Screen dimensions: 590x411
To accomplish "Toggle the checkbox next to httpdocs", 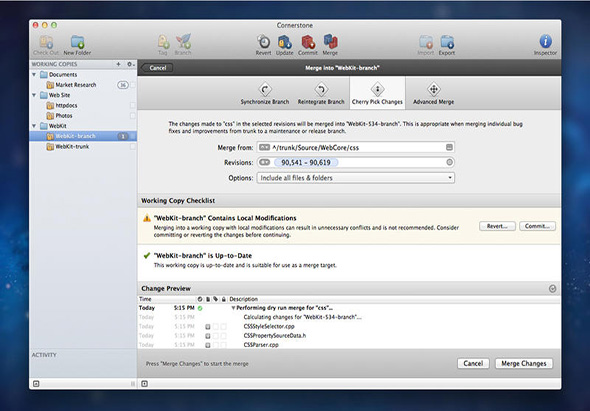I will click(x=132, y=105).
